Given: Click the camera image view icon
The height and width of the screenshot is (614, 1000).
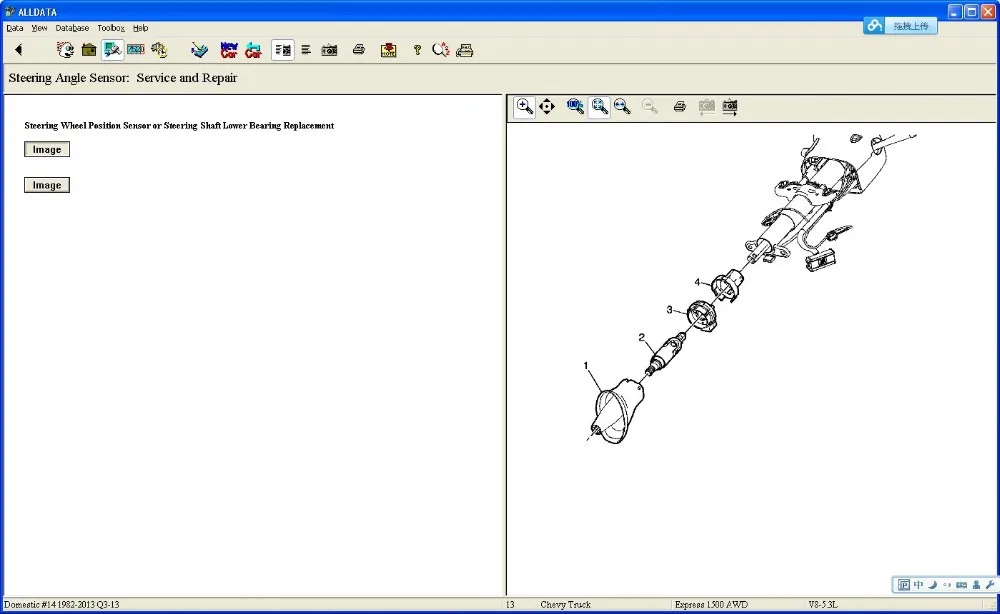Looking at the screenshot, I should [329, 50].
